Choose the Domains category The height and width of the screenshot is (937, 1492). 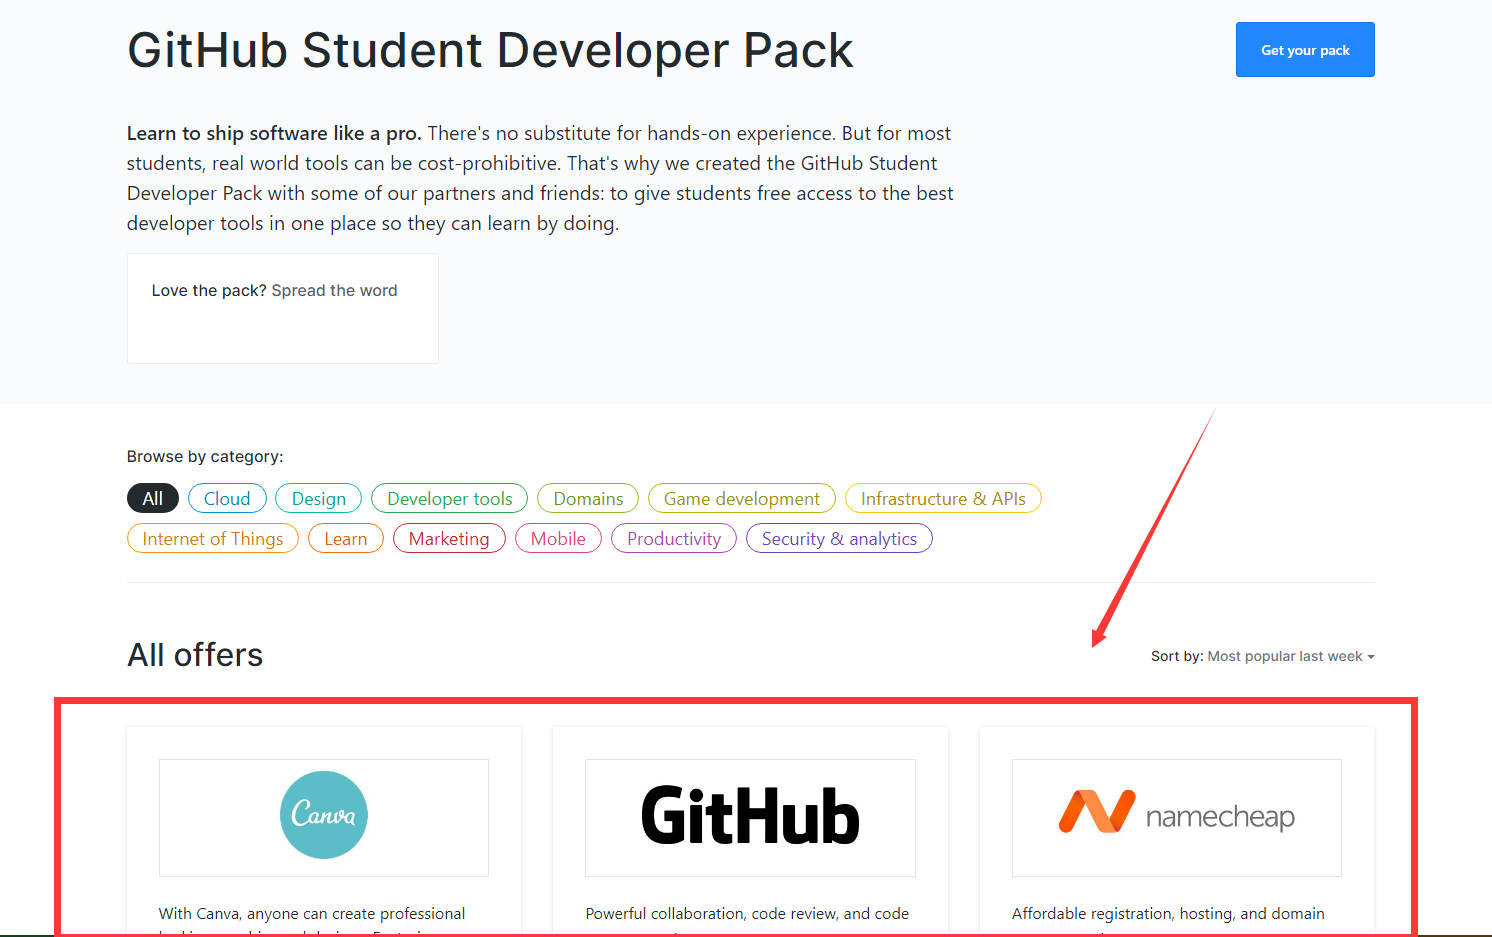point(588,499)
